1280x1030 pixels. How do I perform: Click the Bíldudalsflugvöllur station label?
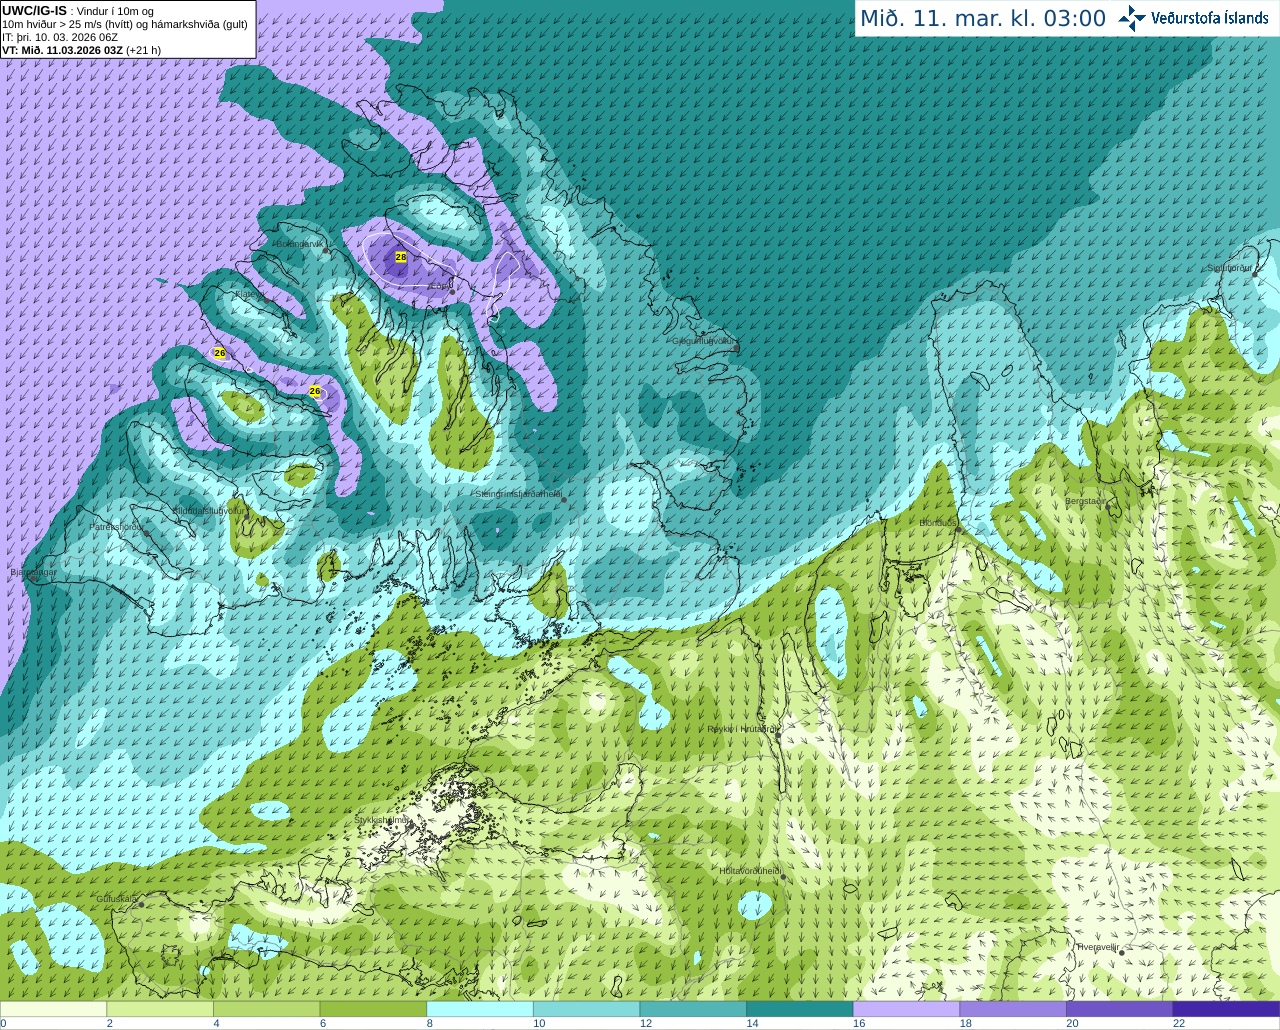[x=208, y=510]
